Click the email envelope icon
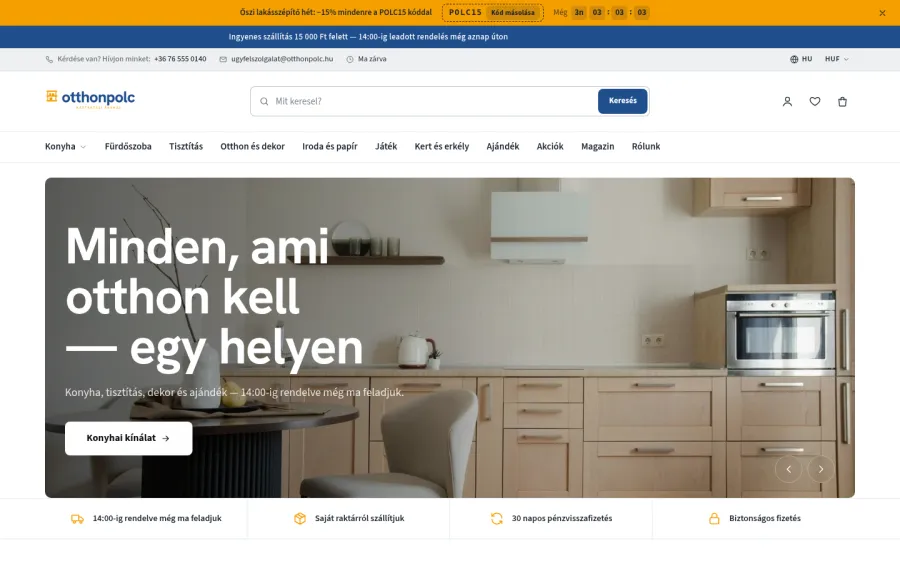The width and height of the screenshot is (900, 563). coord(223,59)
